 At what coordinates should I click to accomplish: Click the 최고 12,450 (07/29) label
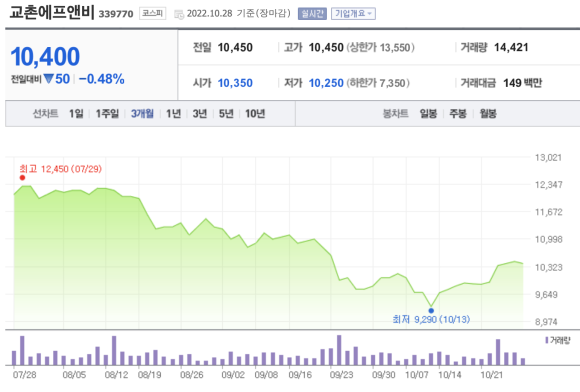click(60, 169)
